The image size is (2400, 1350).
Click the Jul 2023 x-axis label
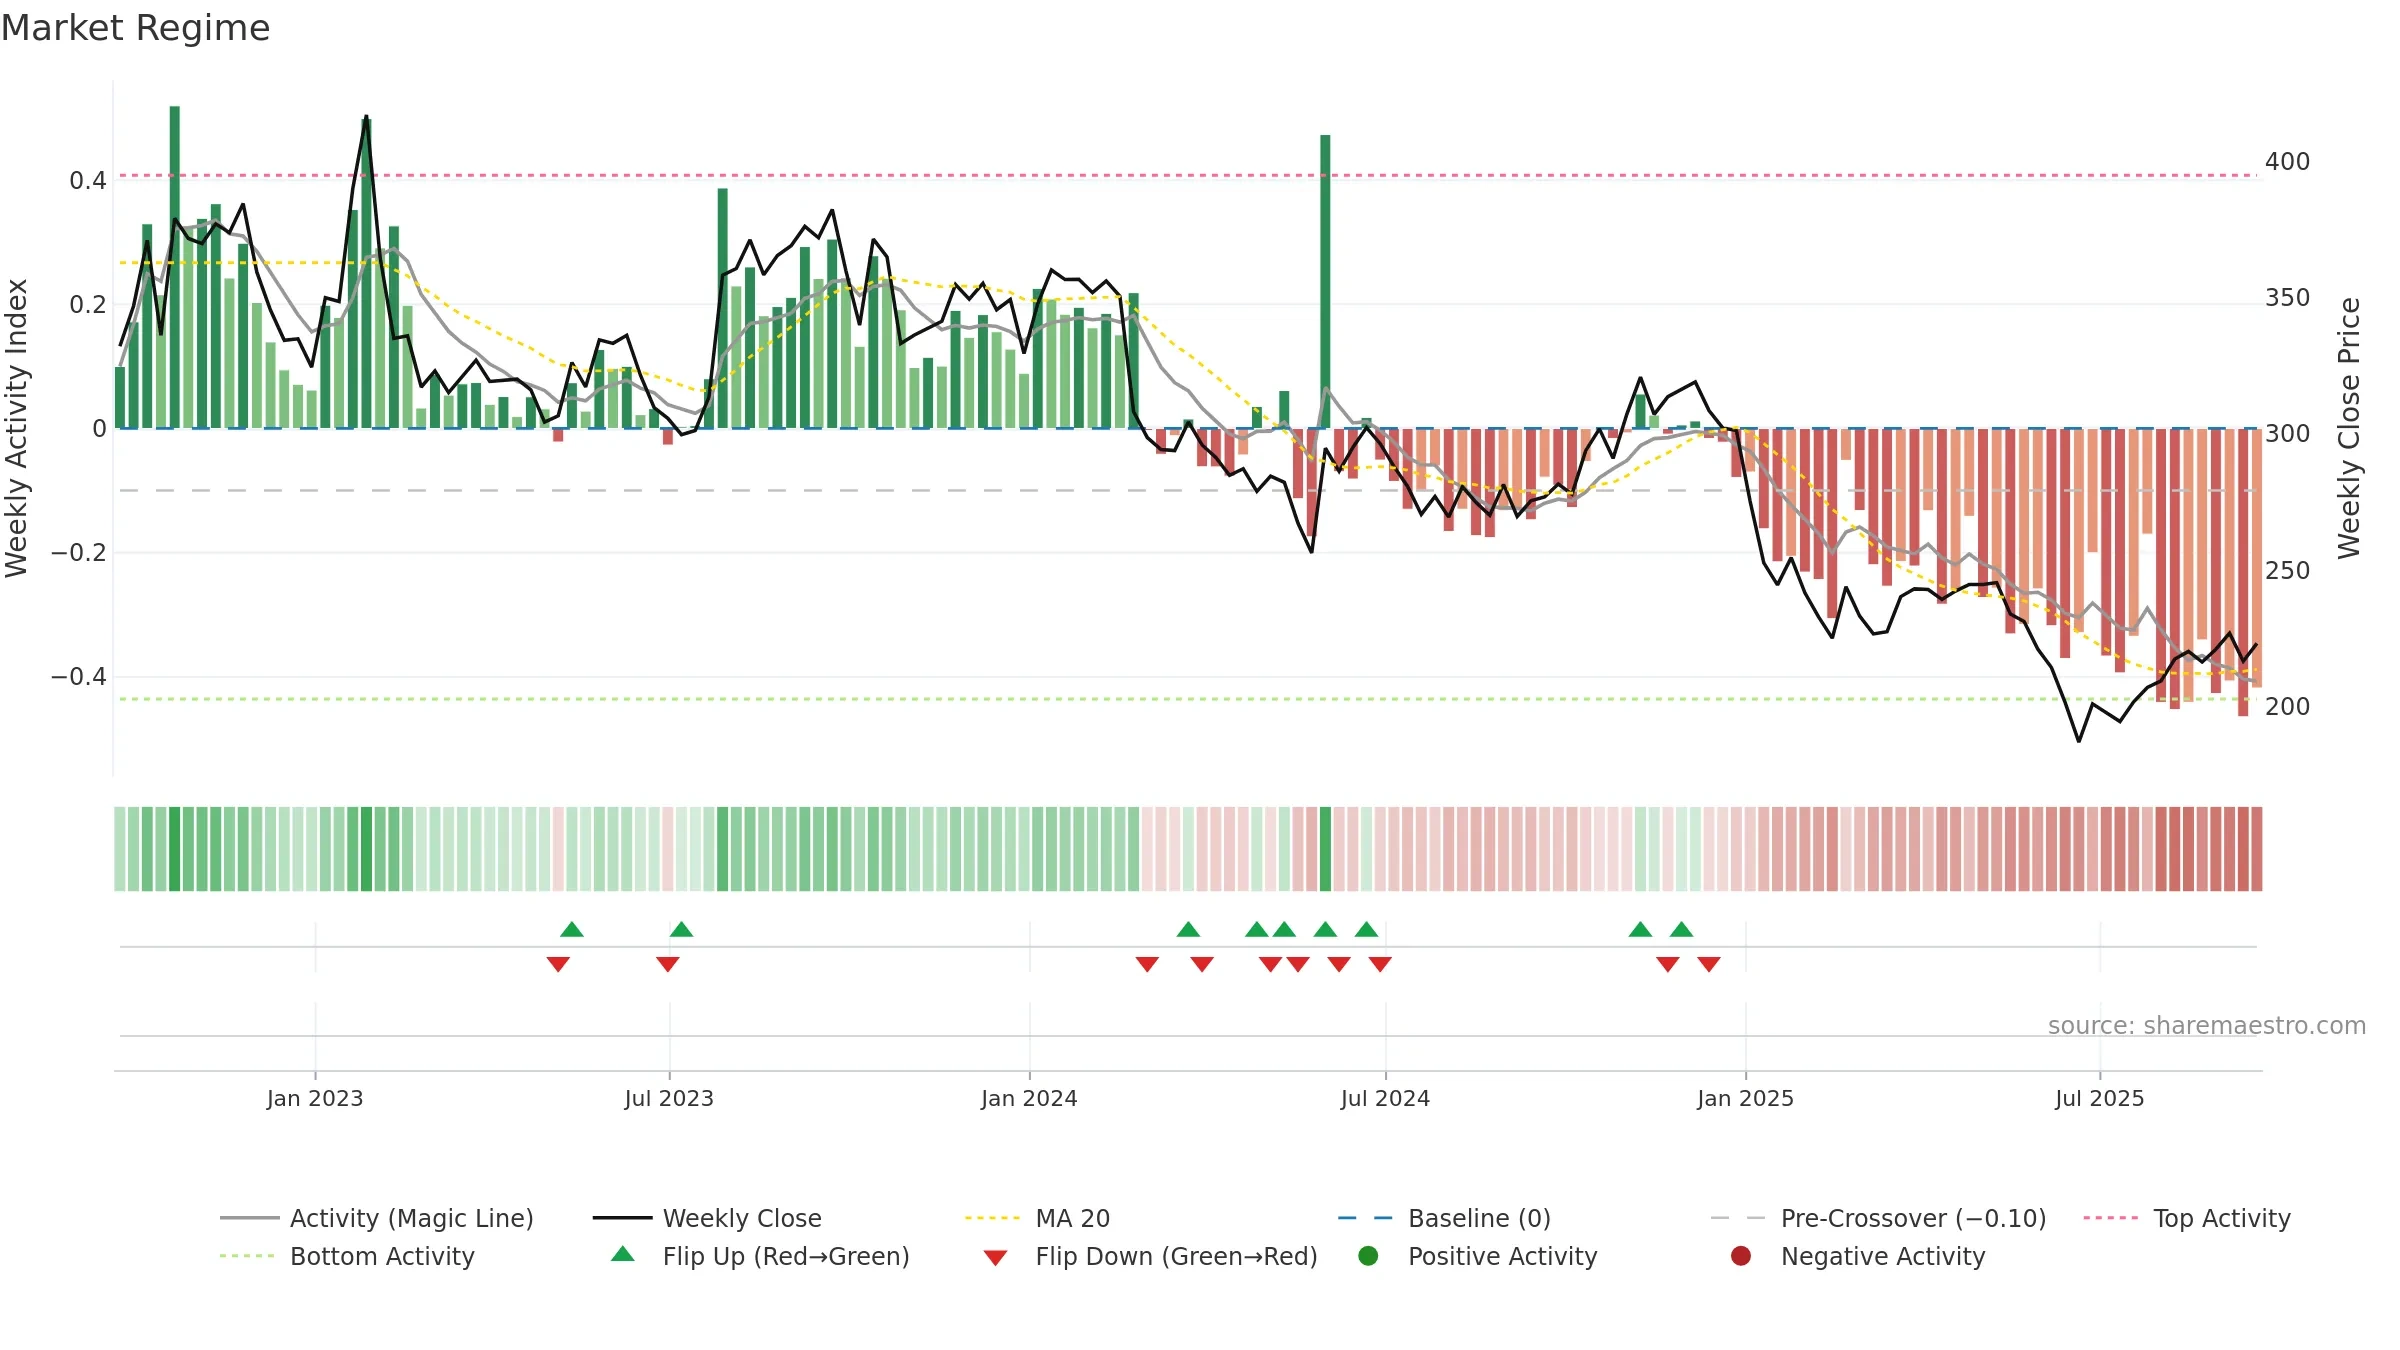pyautogui.click(x=669, y=1098)
